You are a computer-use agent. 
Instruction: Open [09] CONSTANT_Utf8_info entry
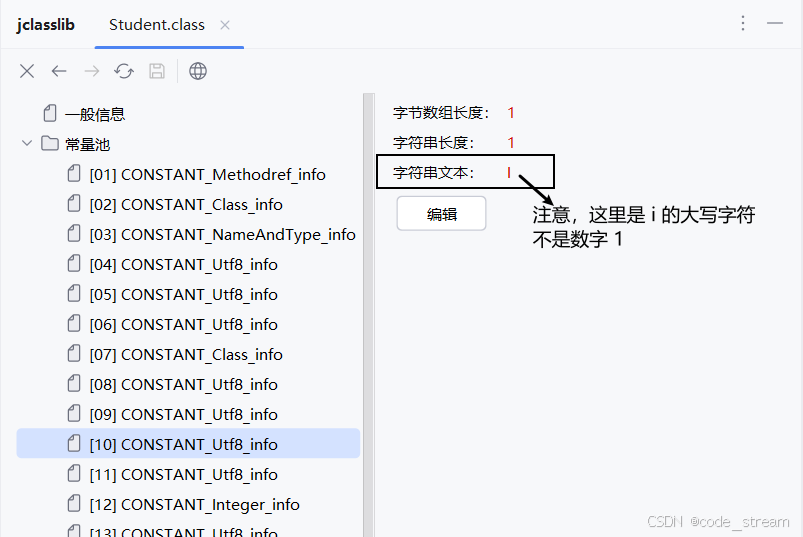pyautogui.click(x=183, y=415)
